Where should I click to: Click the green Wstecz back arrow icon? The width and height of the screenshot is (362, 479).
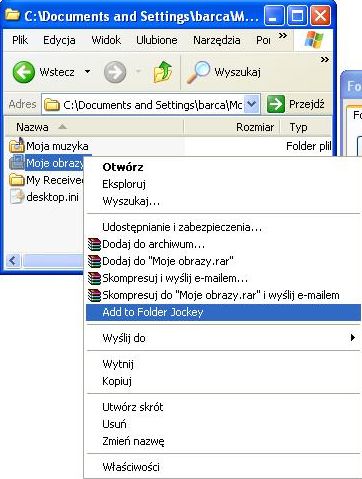point(23,72)
